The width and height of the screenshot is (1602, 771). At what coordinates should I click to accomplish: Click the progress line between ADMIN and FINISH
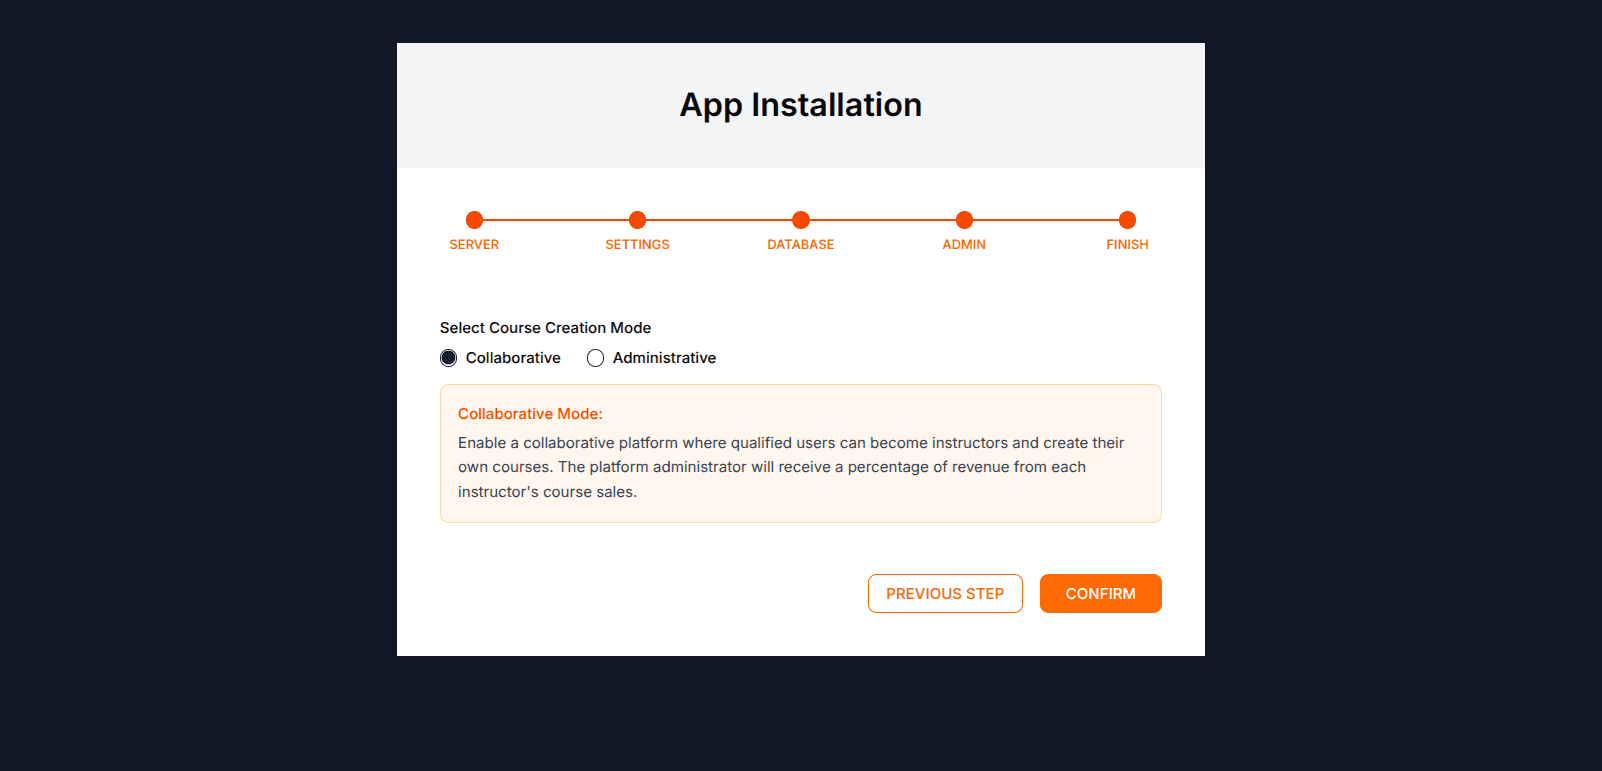[x=1045, y=220]
